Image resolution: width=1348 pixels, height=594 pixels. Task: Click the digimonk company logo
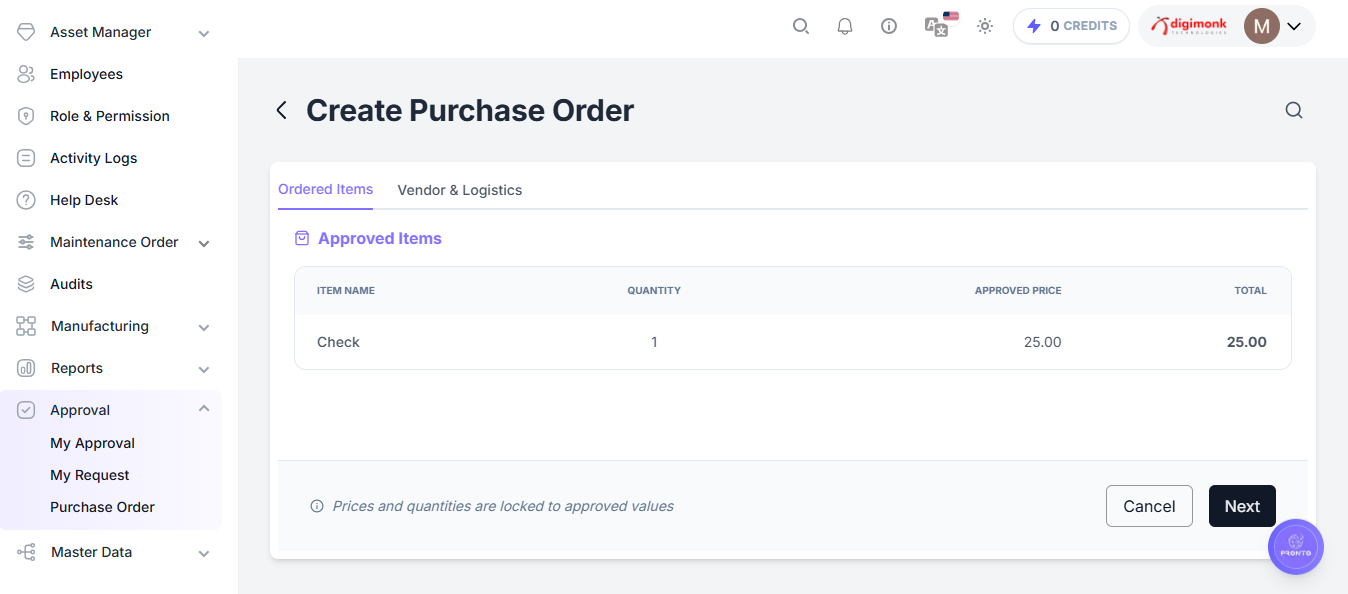point(1189,26)
